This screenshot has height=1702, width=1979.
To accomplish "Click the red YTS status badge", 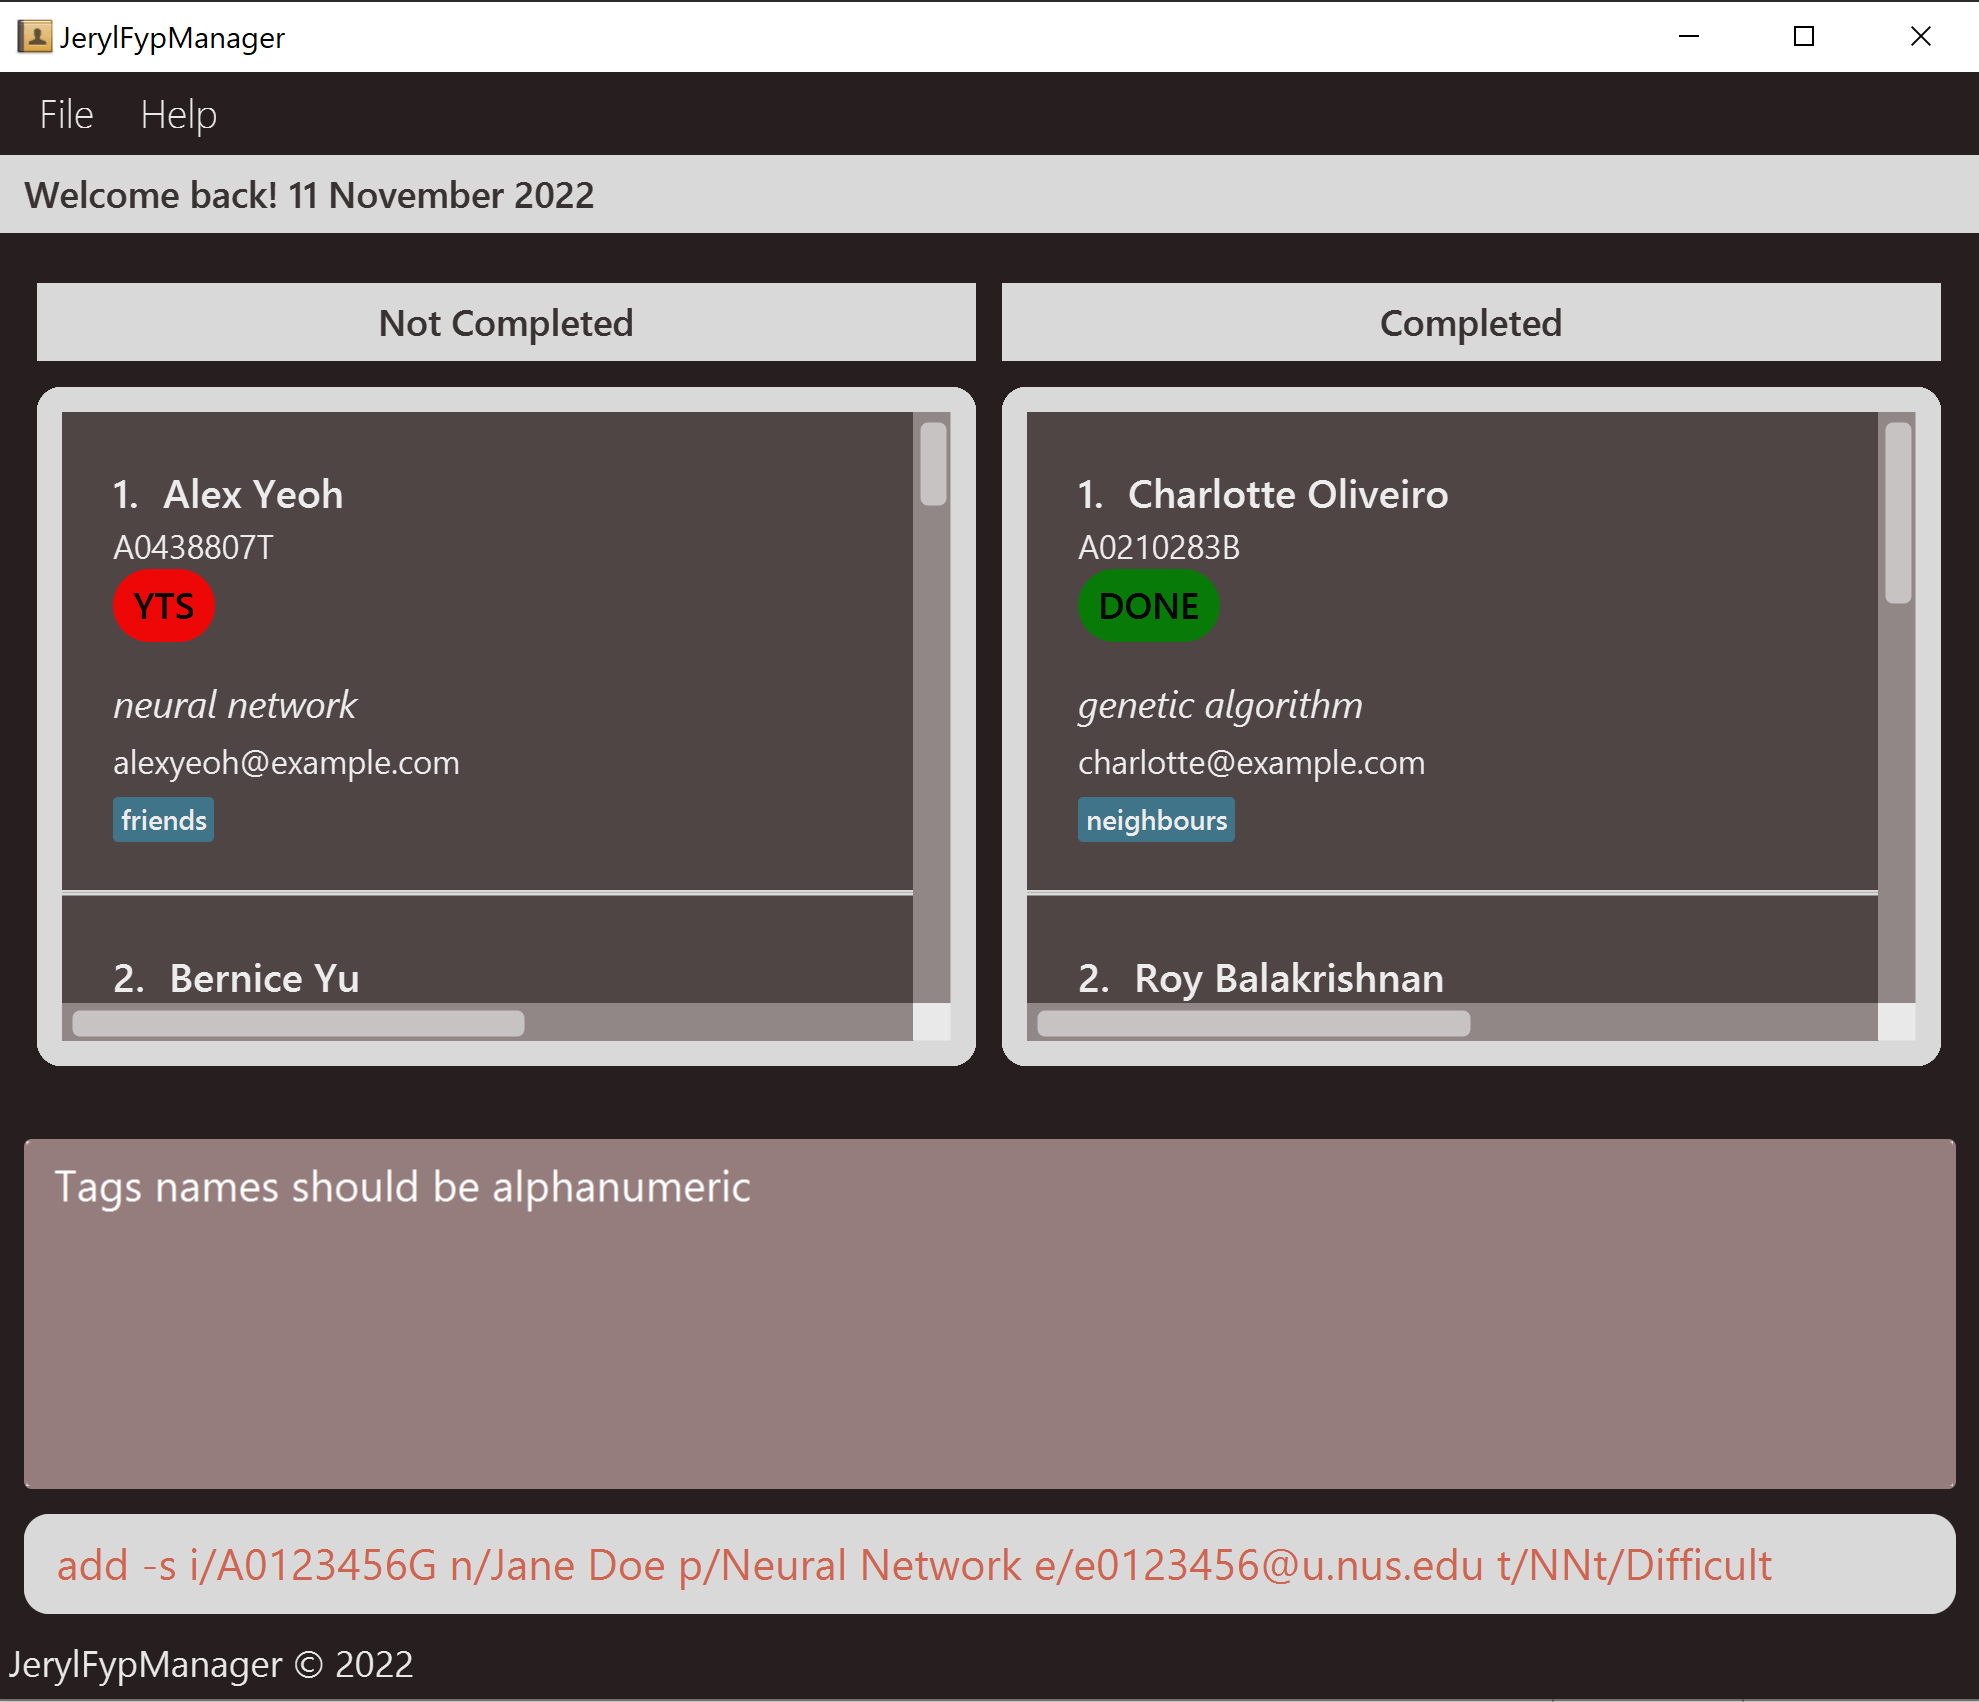I will click(164, 606).
